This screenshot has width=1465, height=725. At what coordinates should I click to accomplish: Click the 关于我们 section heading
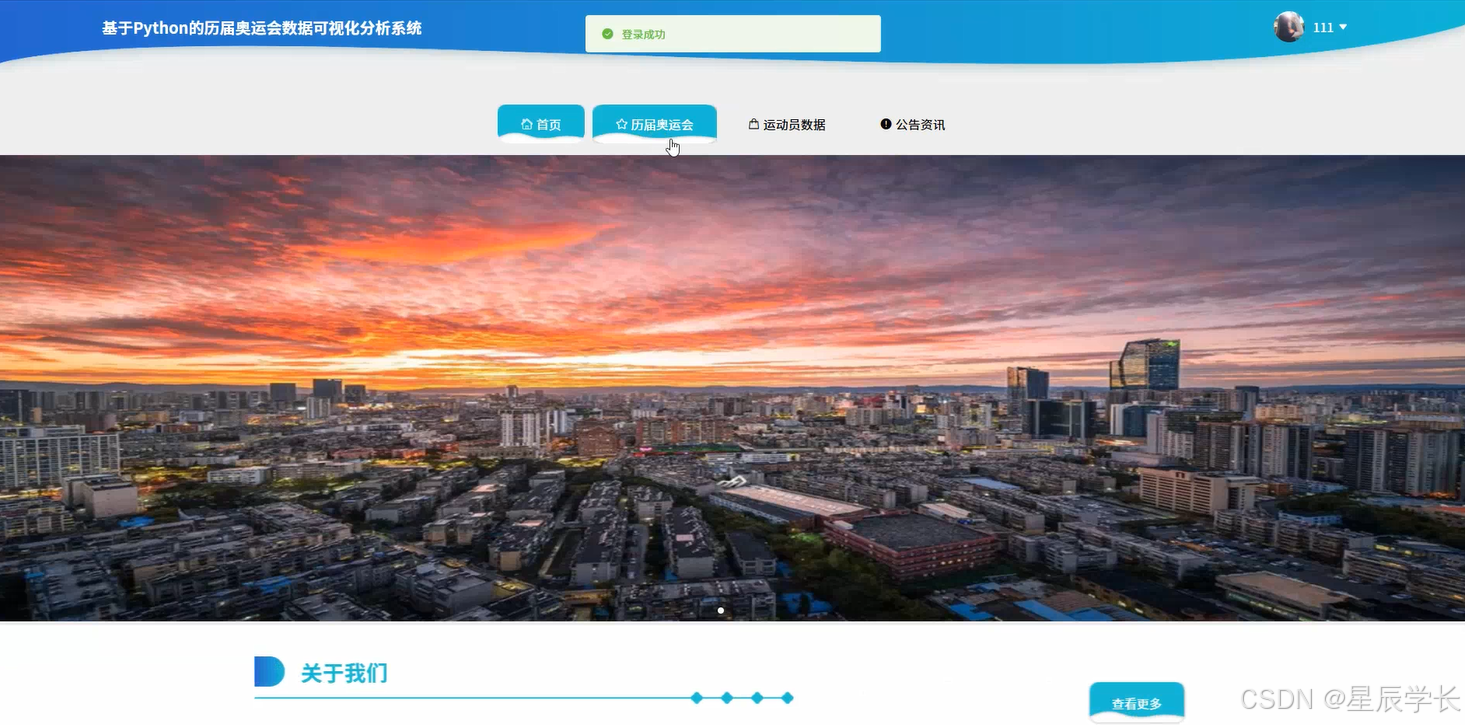(344, 673)
